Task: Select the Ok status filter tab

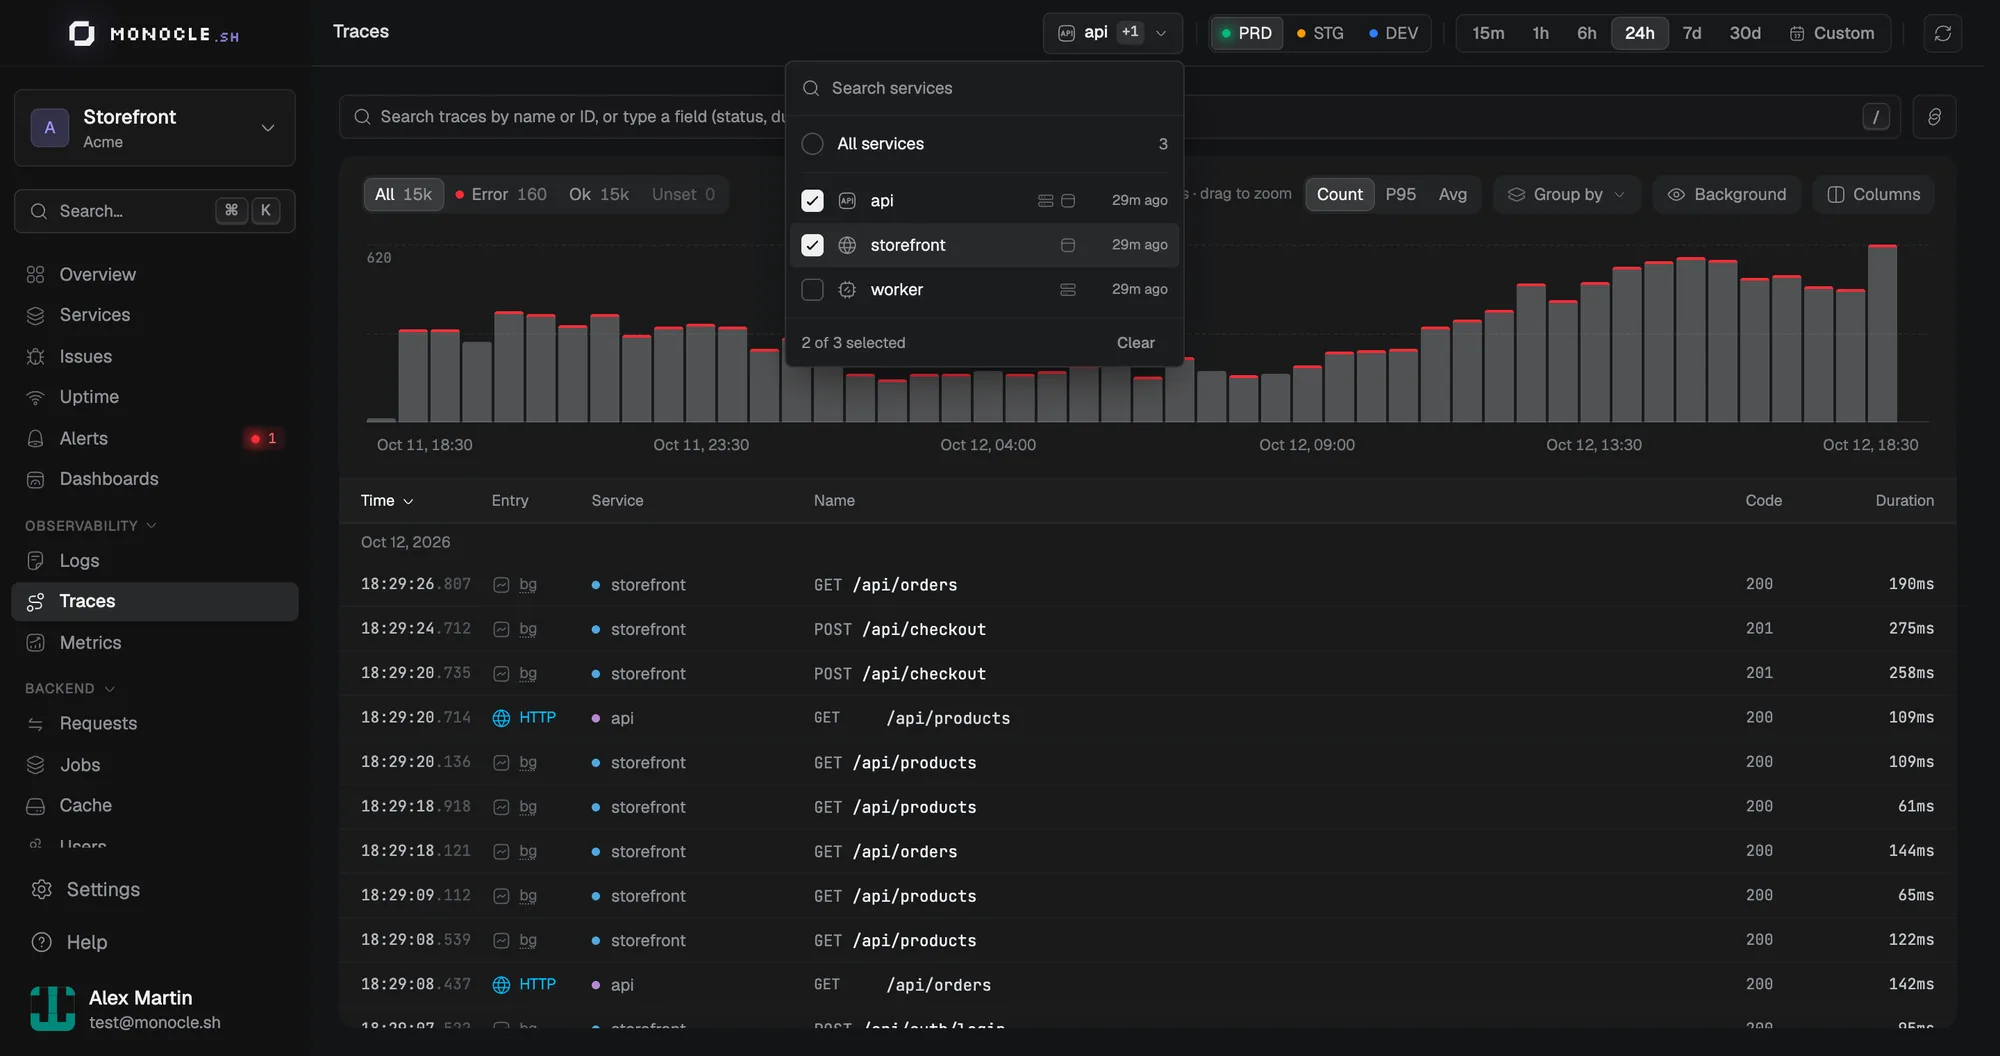Action: pos(598,194)
